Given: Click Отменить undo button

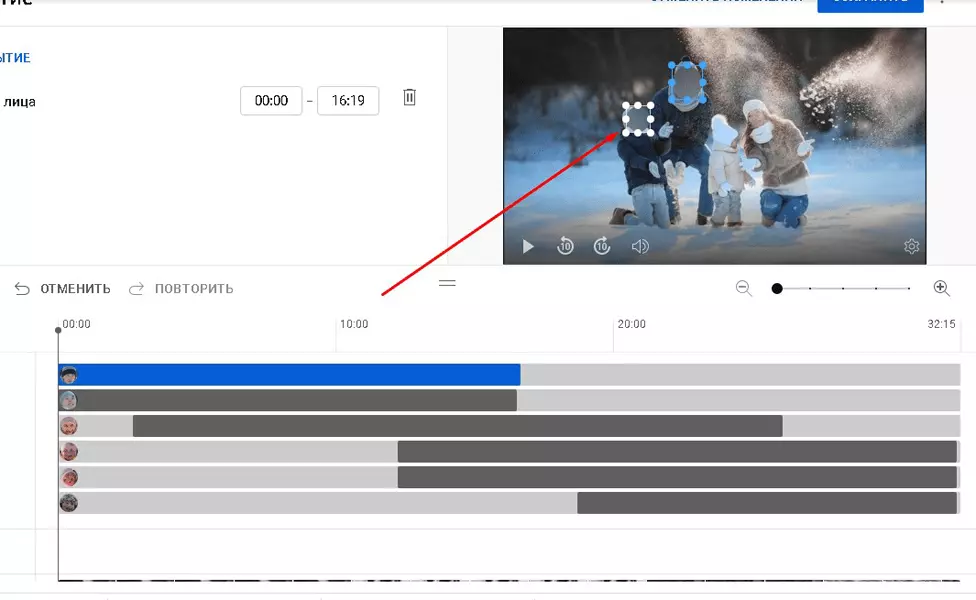Looking at the screenshot, I should 62,289.
